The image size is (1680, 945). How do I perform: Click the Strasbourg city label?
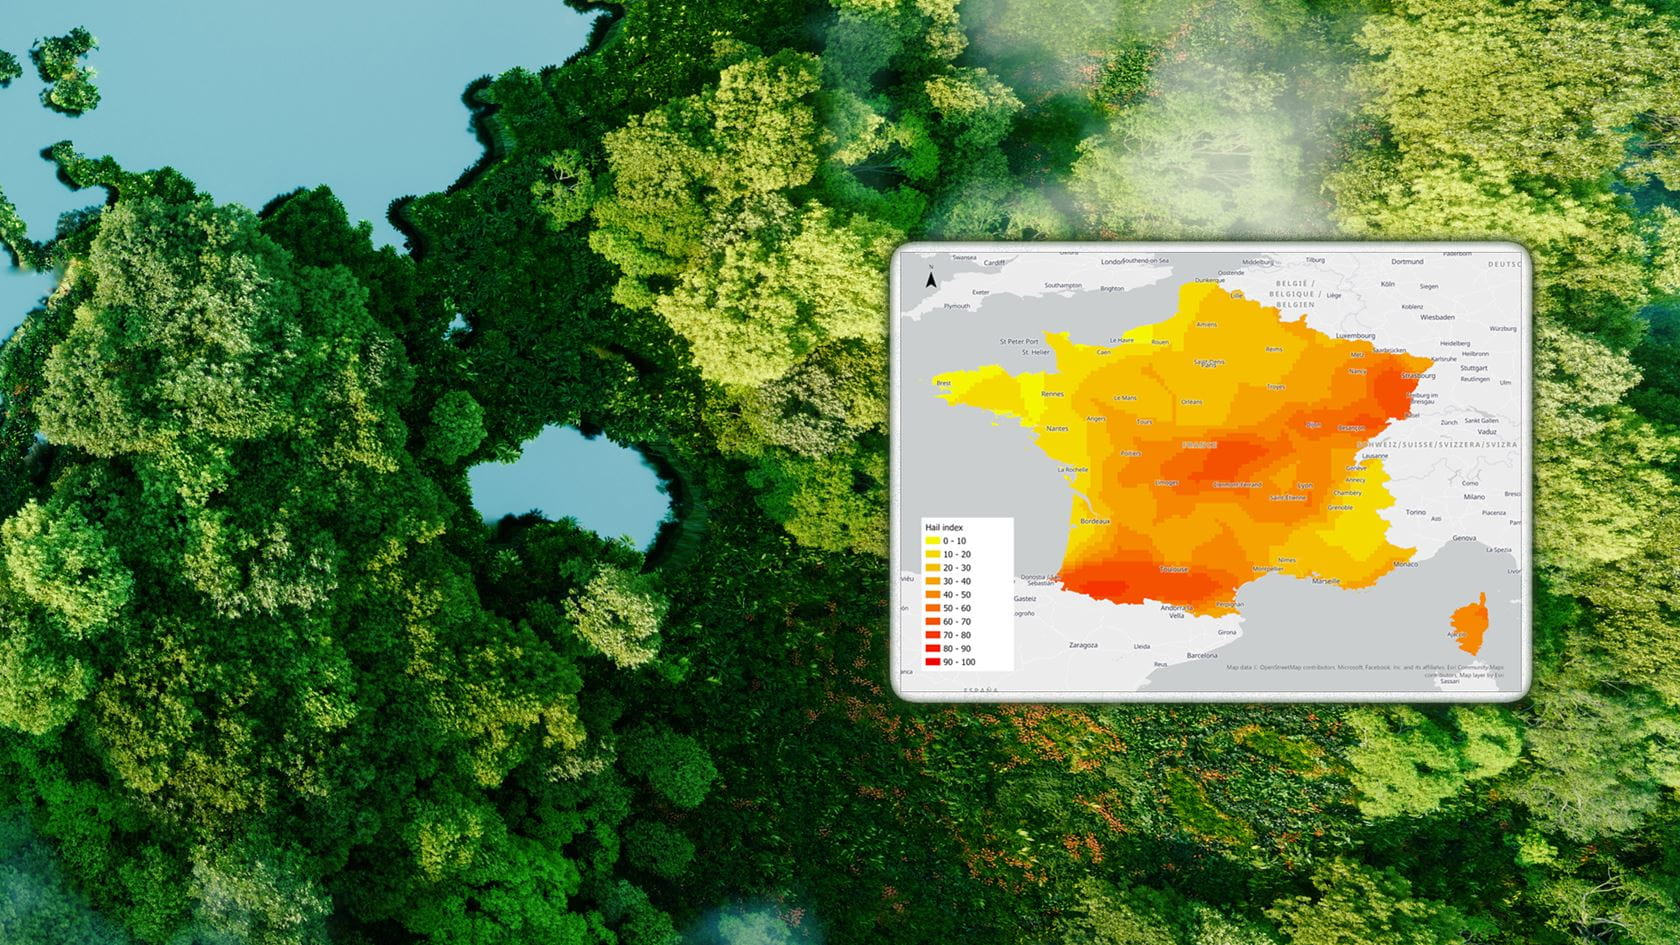pos(1417,376)
